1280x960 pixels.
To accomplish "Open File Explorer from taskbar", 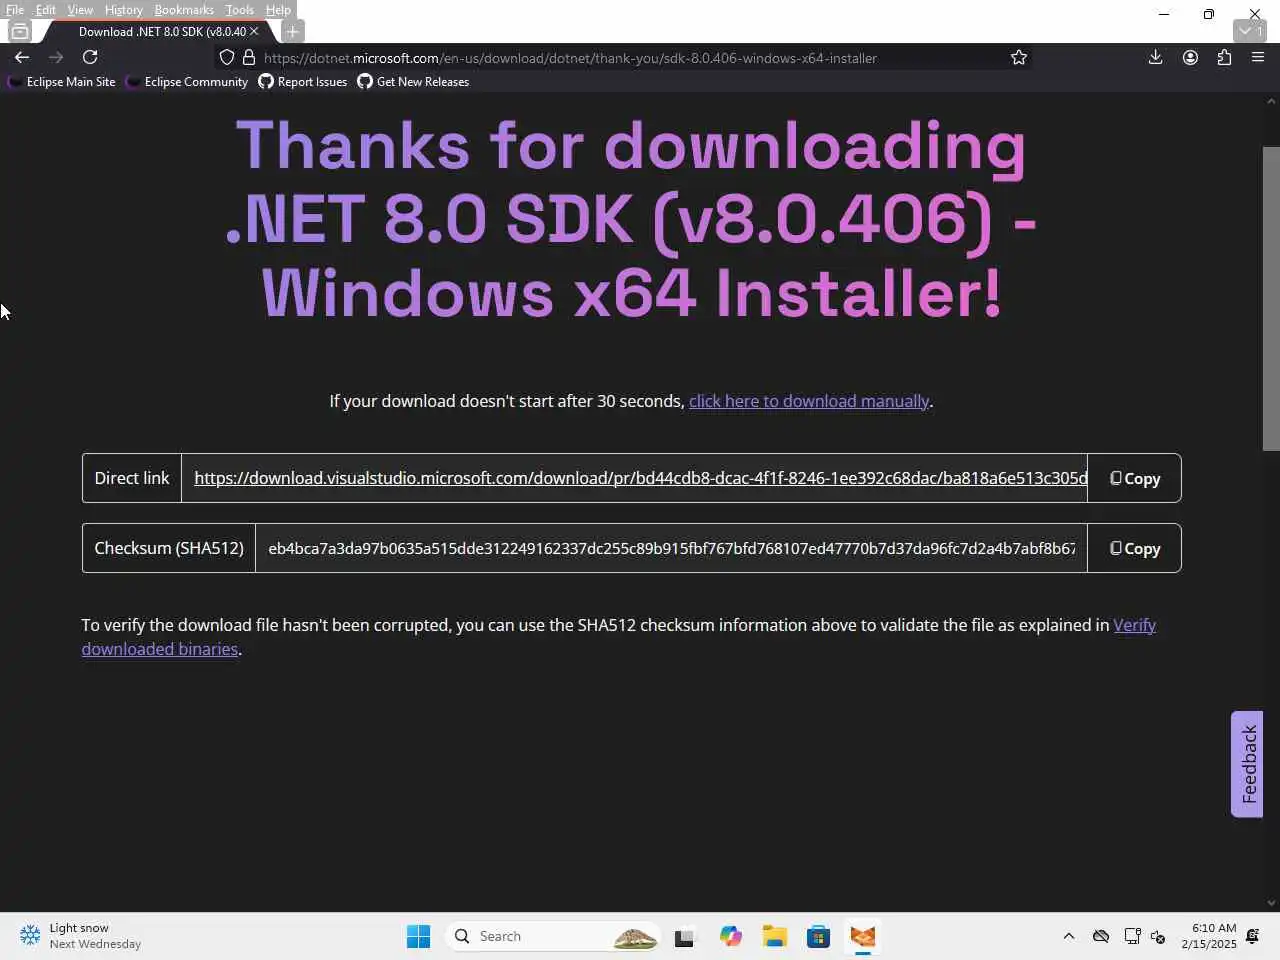I will click(x=774, y=936).
